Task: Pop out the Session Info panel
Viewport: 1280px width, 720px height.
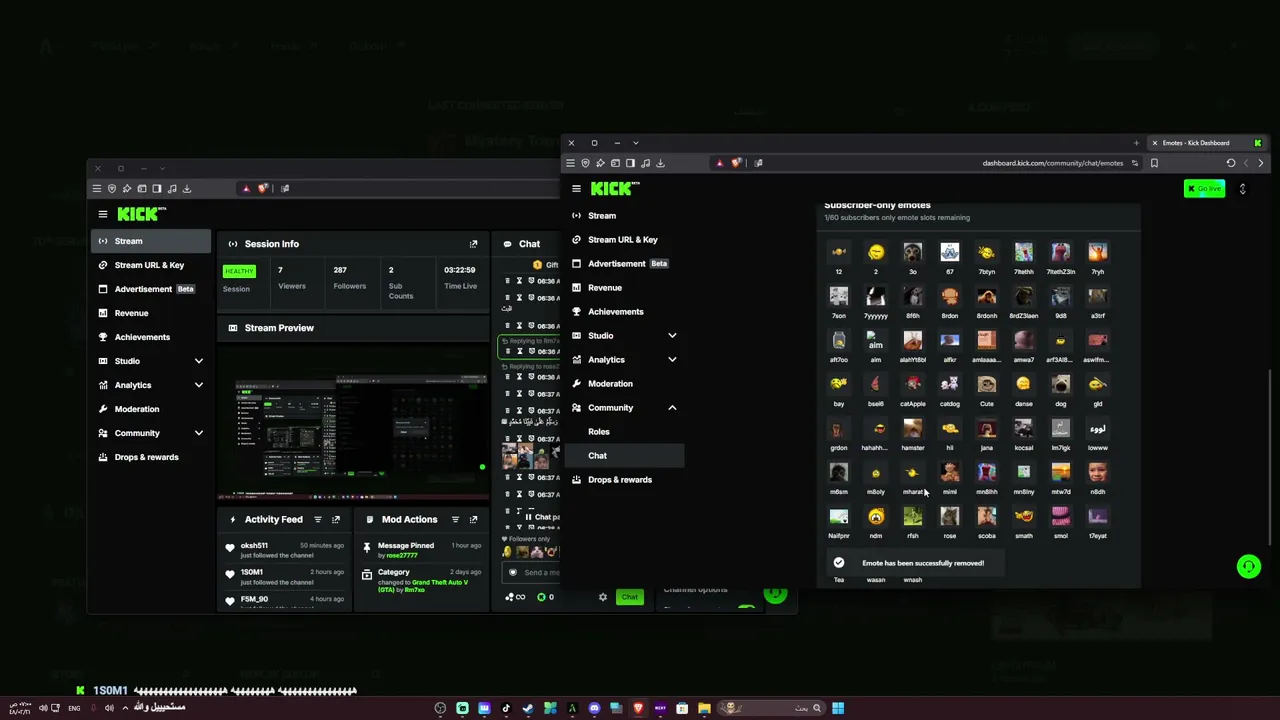Action: pyautogui.click(x=473, y=244)
